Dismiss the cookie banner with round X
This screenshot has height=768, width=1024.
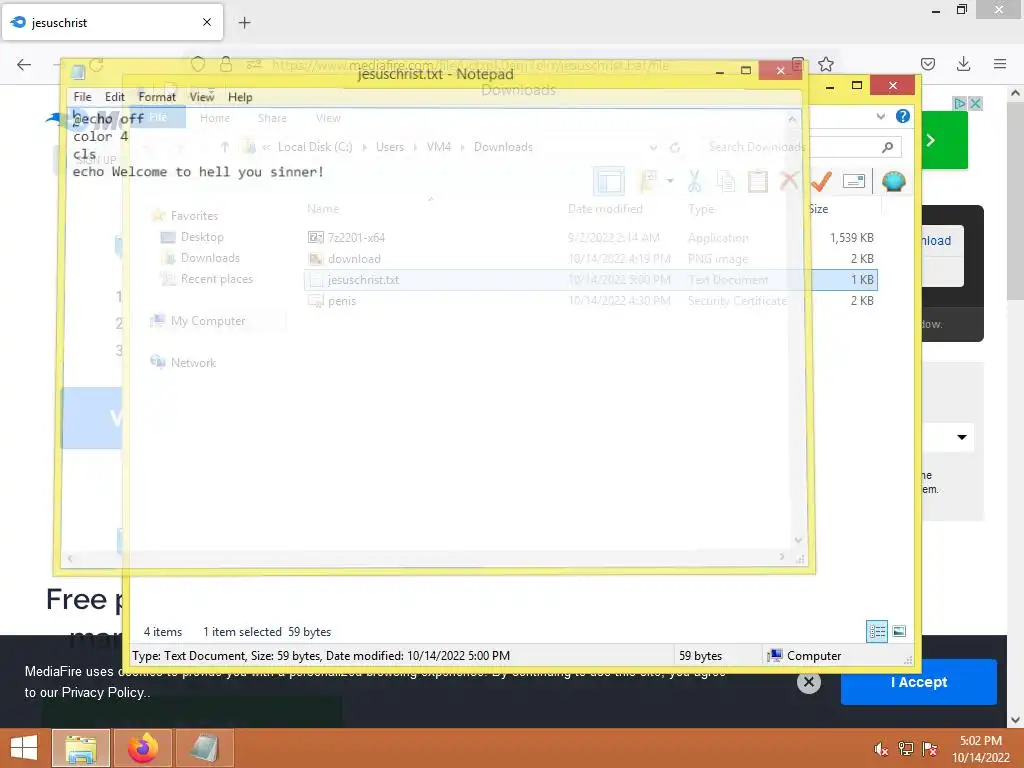point(808,682)
